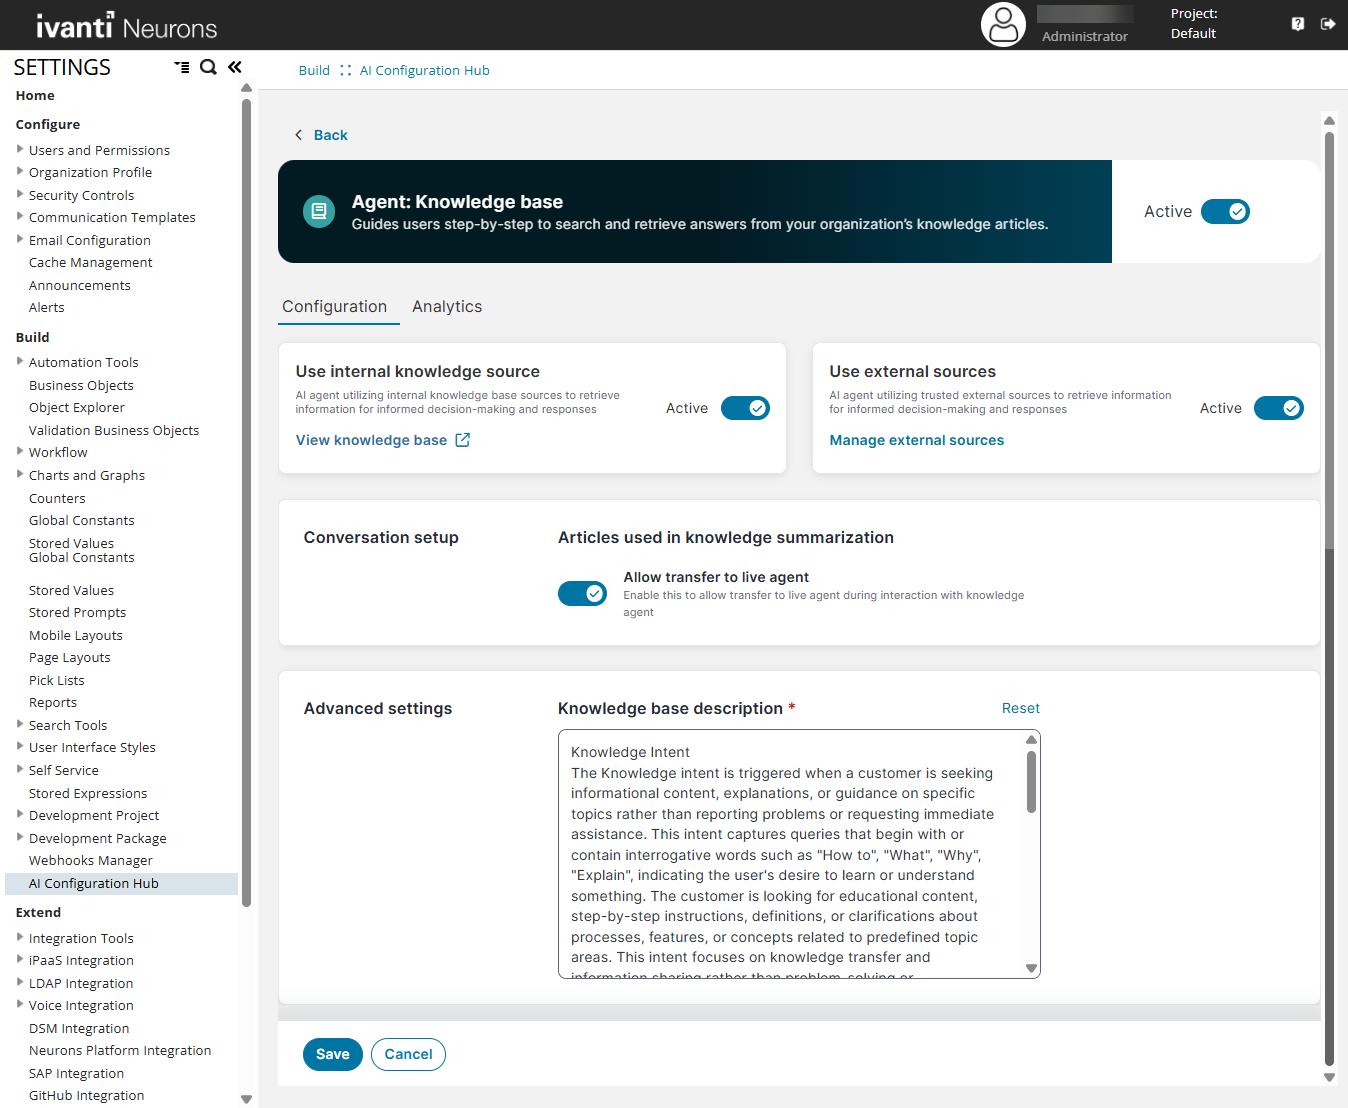The width and height of the screenshot is (1348, 1108).
Task: Switch to the Analytics tab
Action: (x=447, y=307)
